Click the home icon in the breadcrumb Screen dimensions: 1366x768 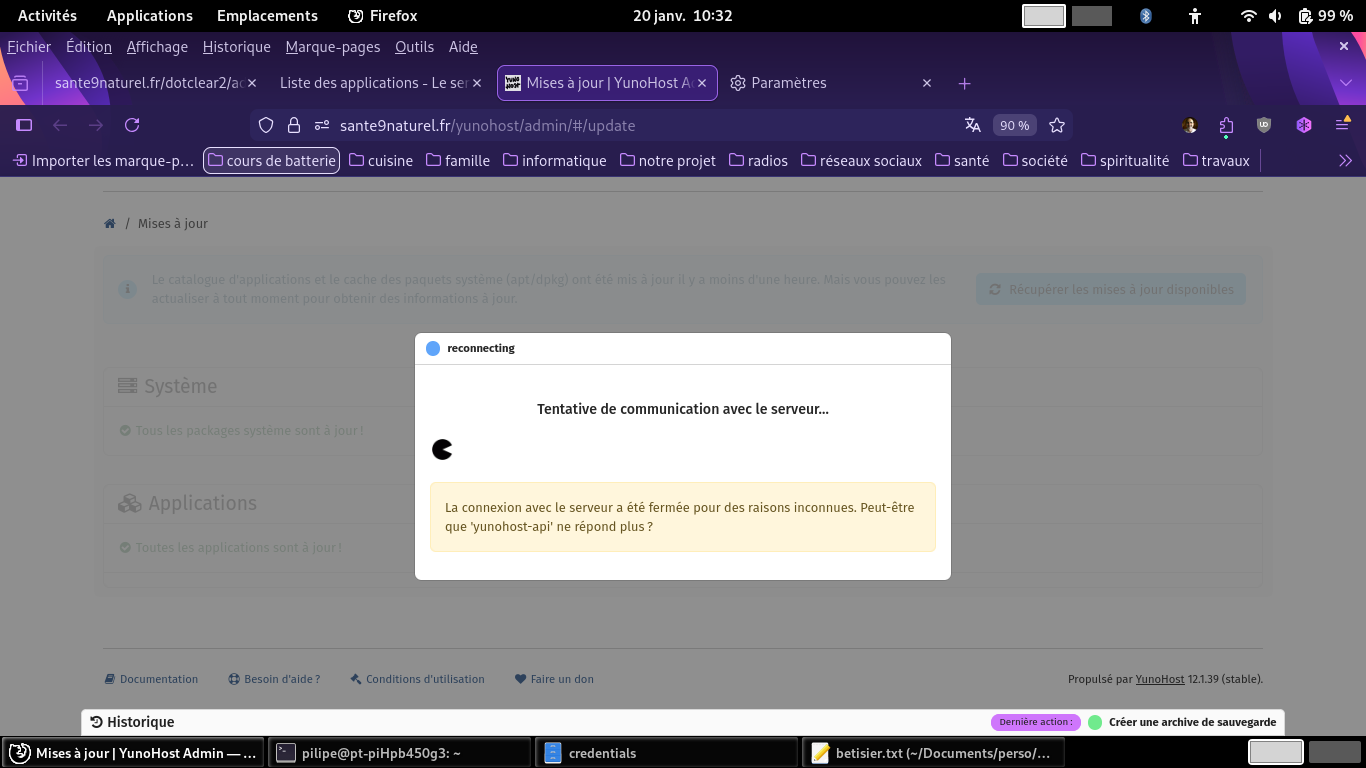[110, 223]
